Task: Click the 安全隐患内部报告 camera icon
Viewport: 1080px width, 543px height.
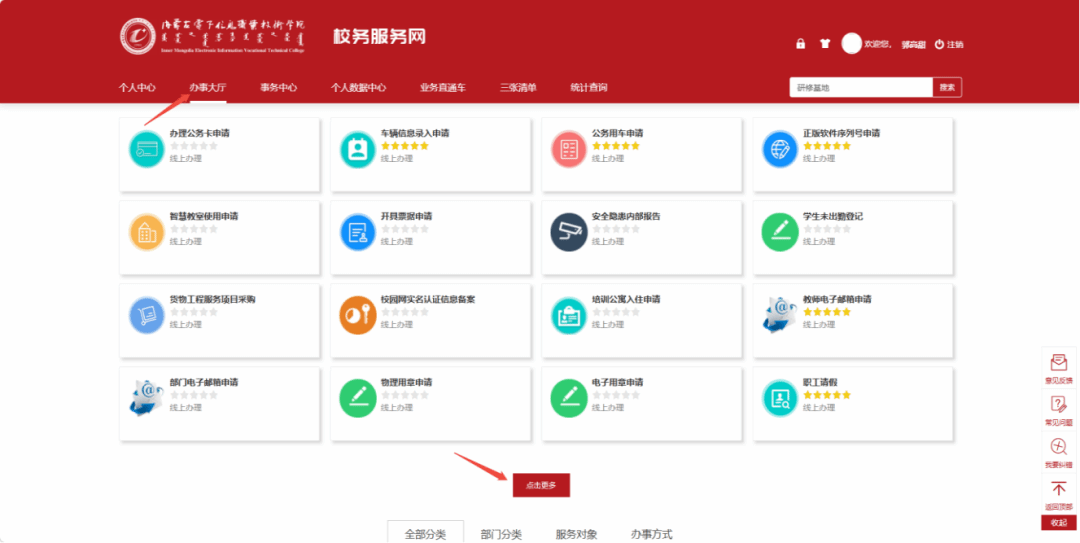Action: point(569,232)
